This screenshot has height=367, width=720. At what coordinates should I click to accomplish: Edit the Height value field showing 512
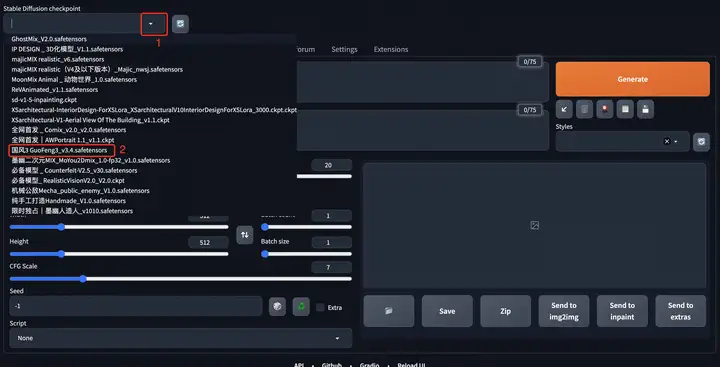point(208,242)
